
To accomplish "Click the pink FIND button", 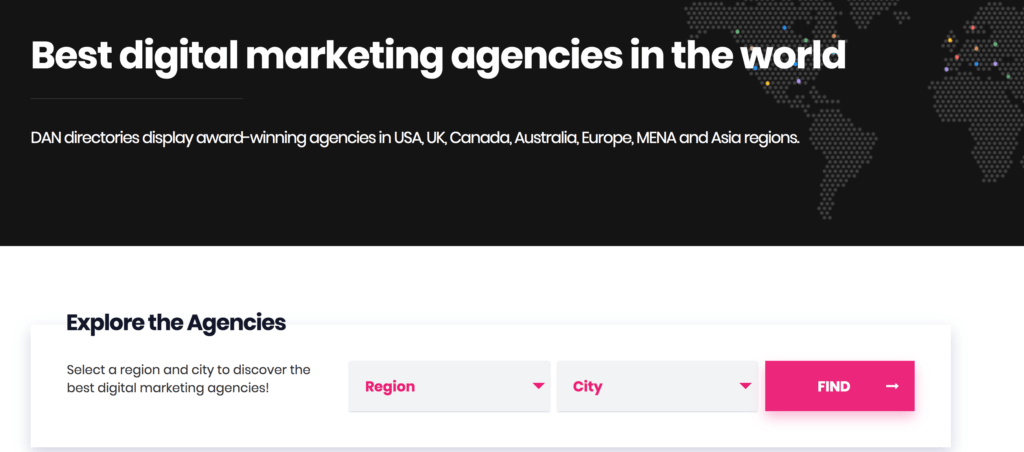I will coord(839,386).
